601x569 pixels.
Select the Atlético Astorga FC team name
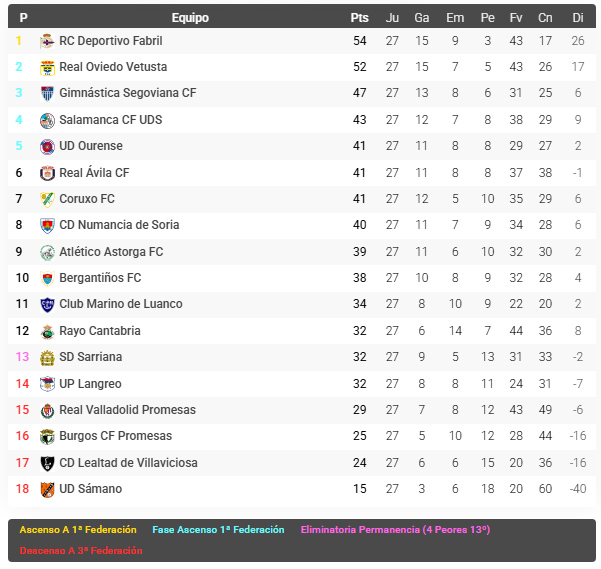tap(111, 252)
